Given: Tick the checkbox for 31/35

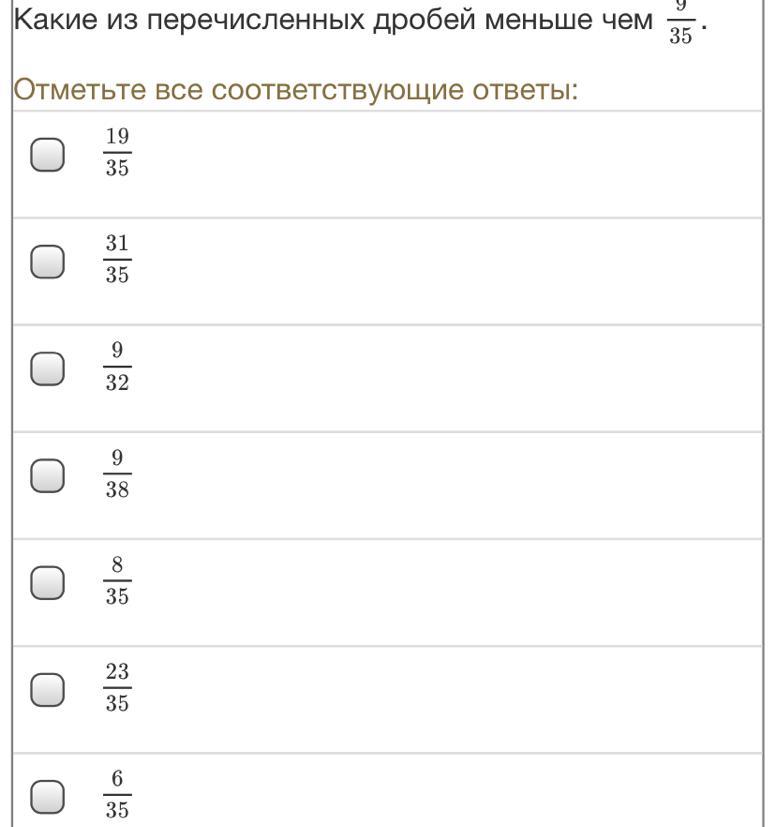Looking at the screenshot, I should pos(47,262).
